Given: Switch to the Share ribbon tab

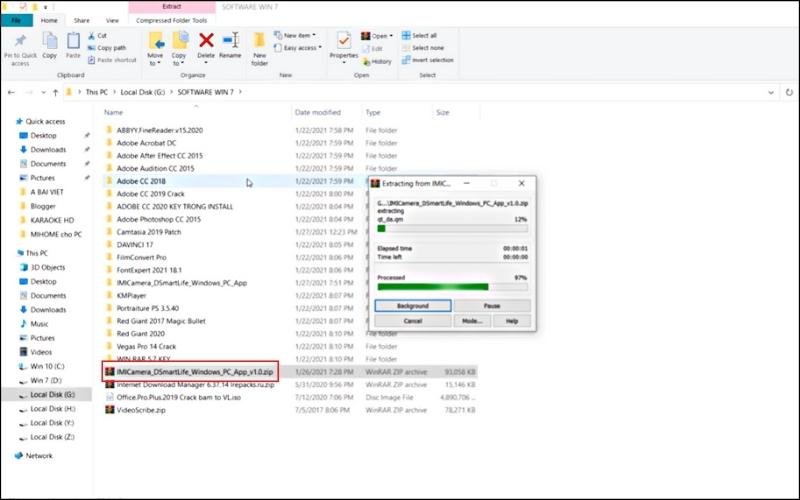Looking at the screenshot, I should [x=81, y=20].
